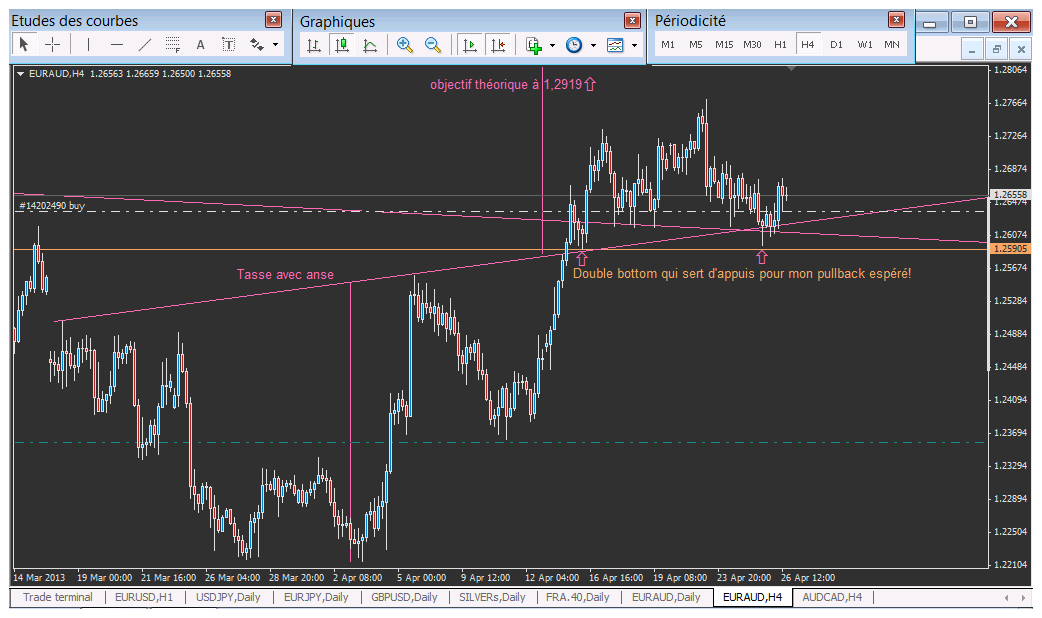The image size is (1042, 618).
Task: Select W1 weekly timeframe
Action: tap(865, 45)
